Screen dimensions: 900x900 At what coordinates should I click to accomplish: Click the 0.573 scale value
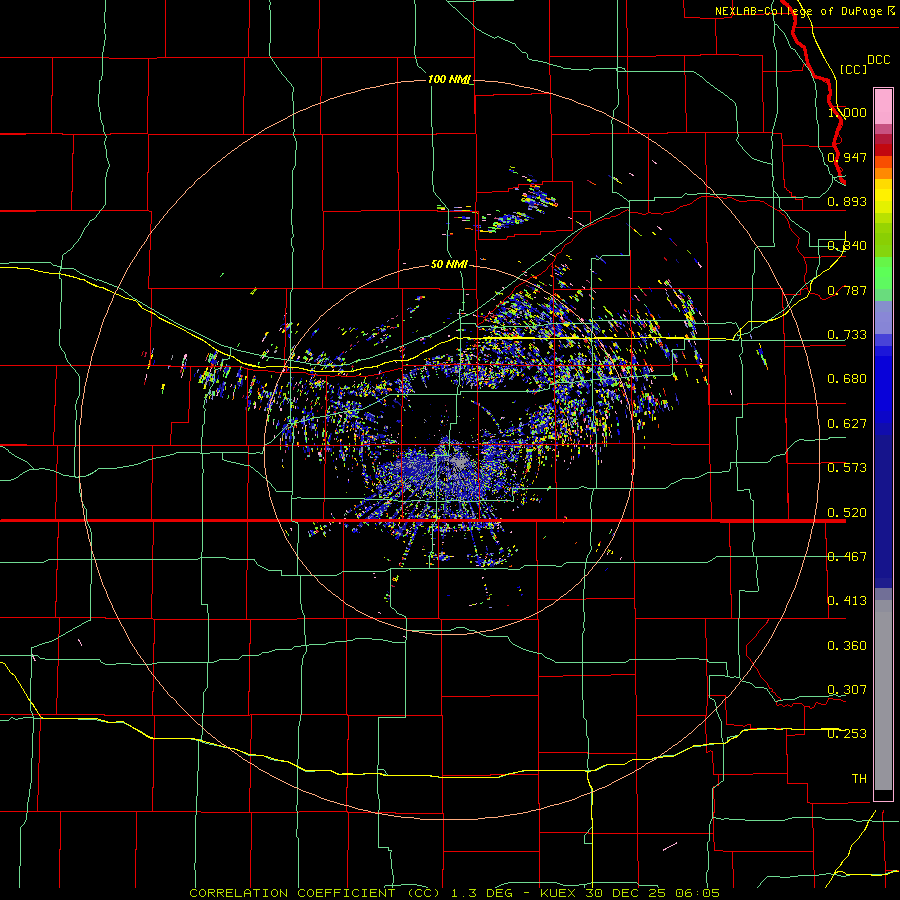(847, 468)
